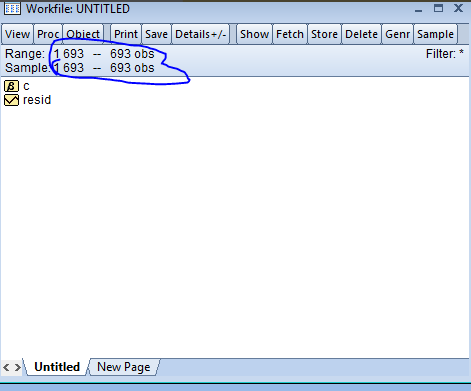Click the Genr button
Viewport: 471px width, 391px height.
click(x=397, y=34)
